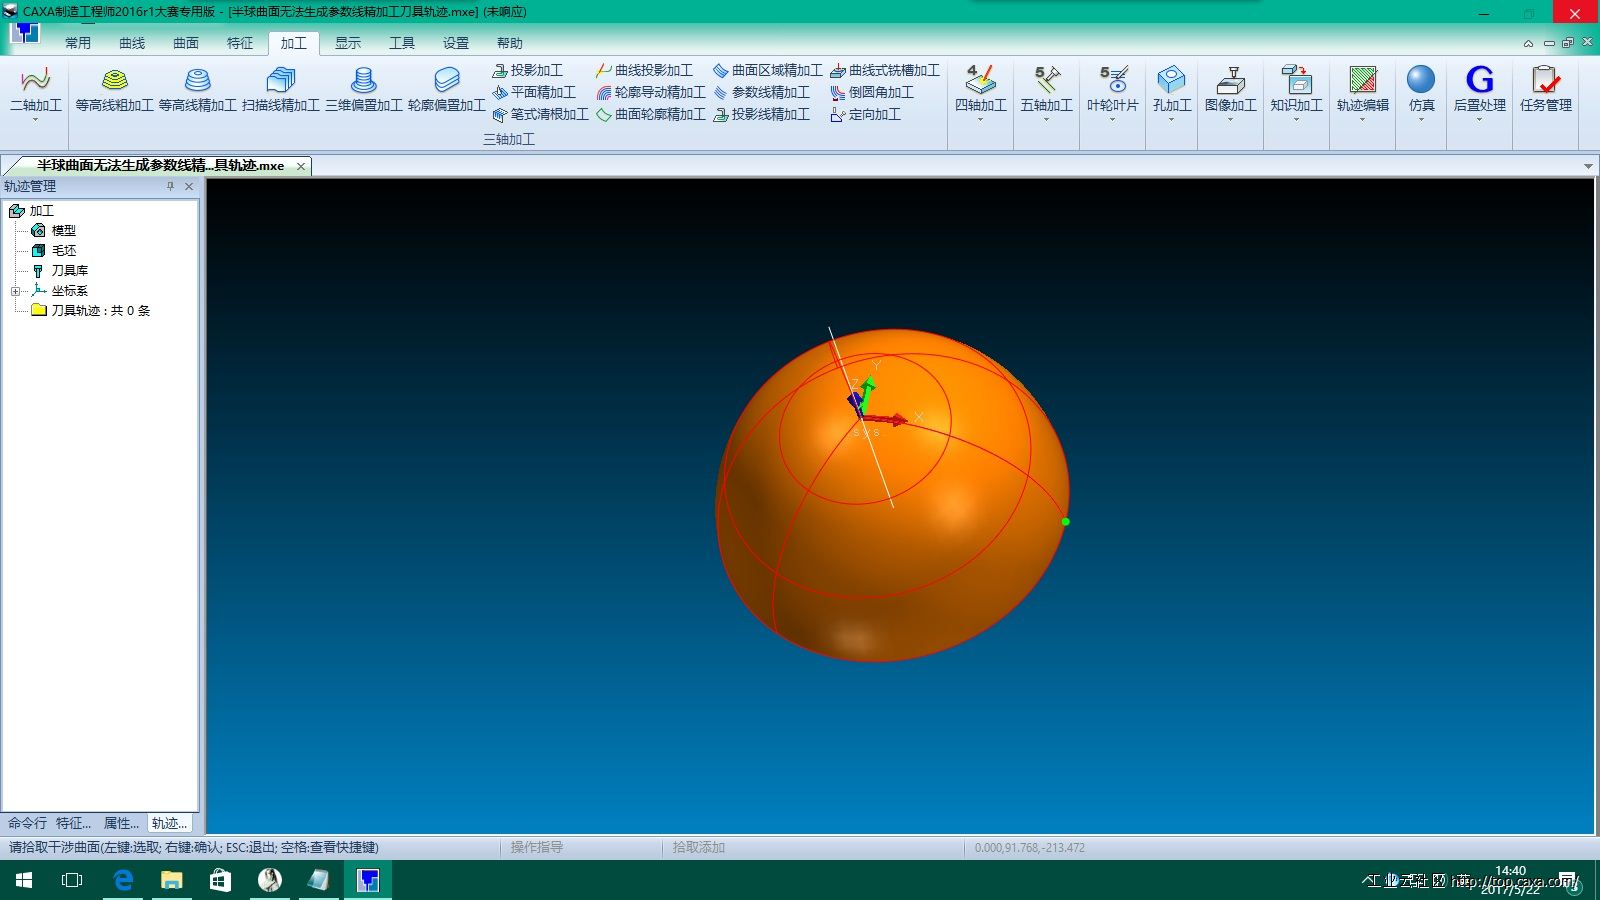Click 平面精加工 command
Screen dimensions: 1600x900
point(534,92)
